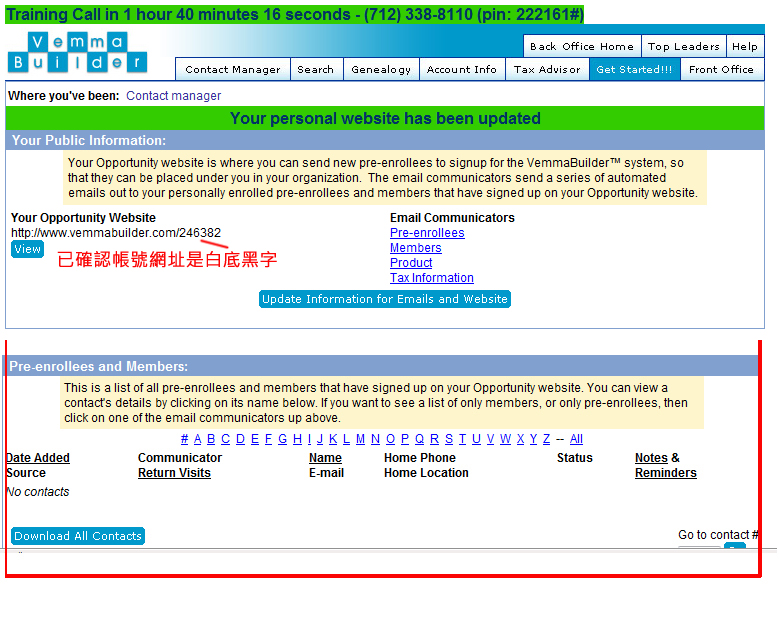Filter contacts by letter E

pyautogui.click(x=255, y=439)
